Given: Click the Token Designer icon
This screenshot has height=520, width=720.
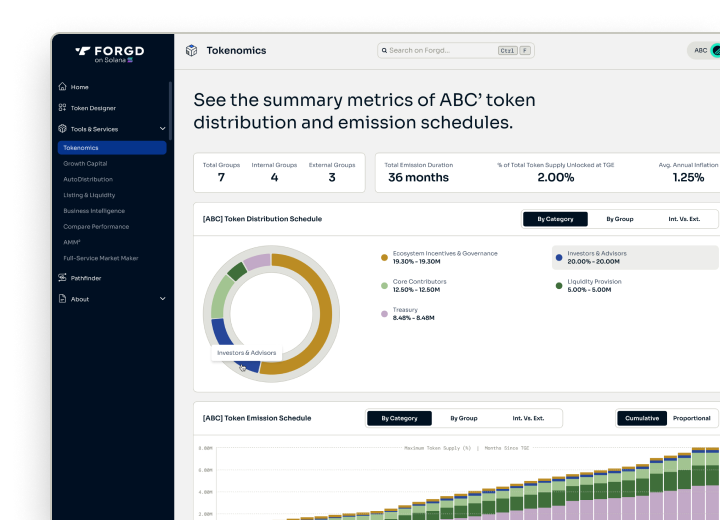Looking at the screenshot, I should [63, 108].
